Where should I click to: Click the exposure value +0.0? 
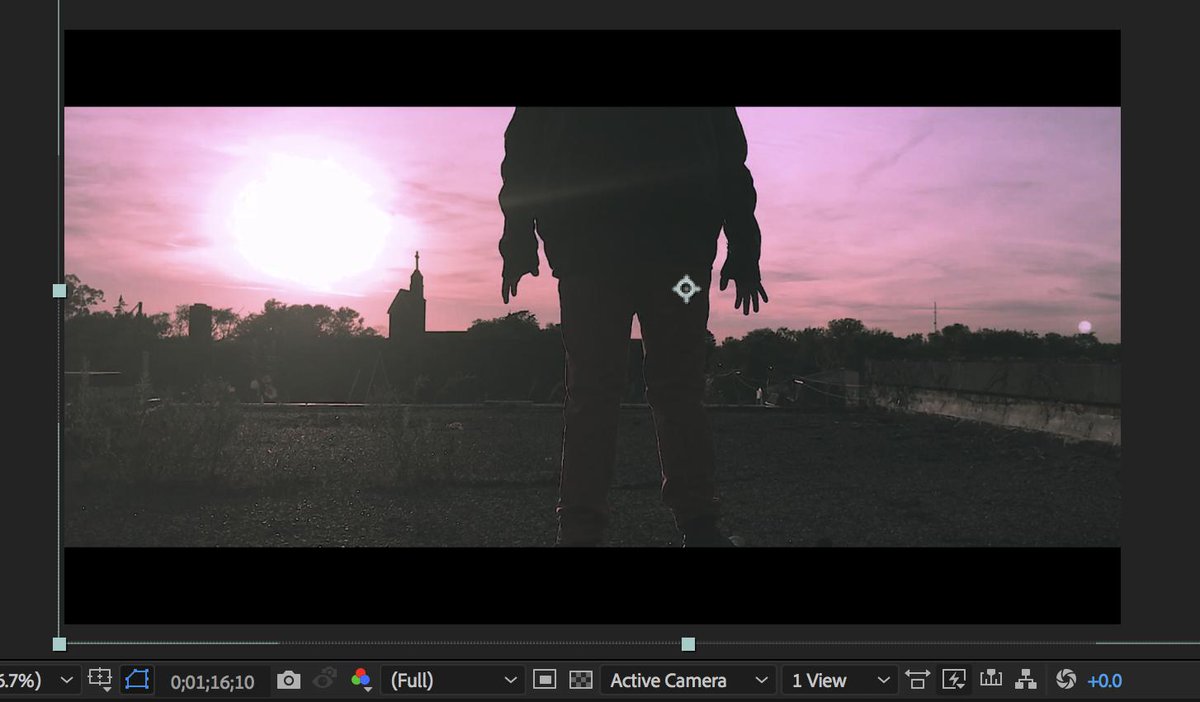click(1105, 681)
